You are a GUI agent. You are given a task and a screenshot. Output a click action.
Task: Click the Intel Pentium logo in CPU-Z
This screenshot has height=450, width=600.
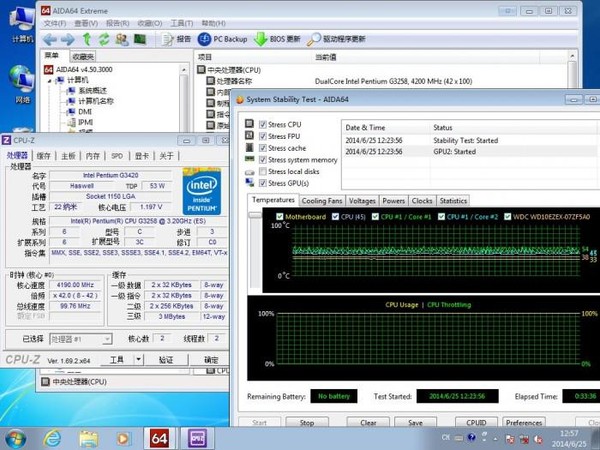pyautogui.click(x=202, y=191)
